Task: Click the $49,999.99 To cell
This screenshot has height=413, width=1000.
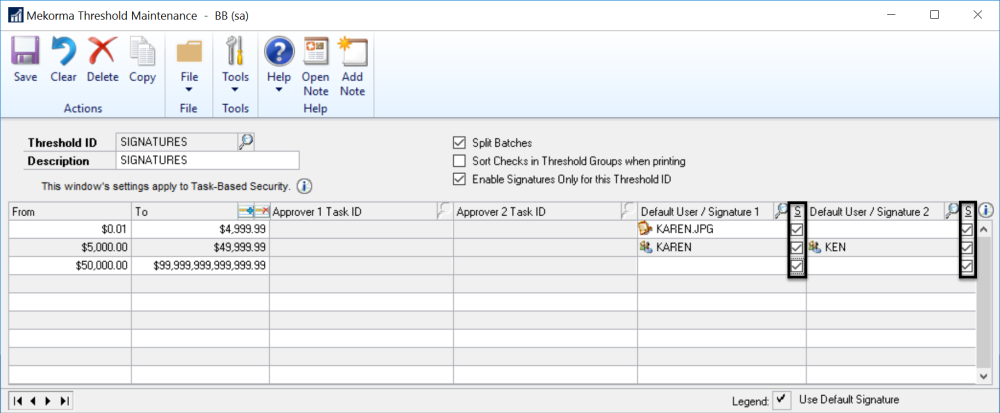Action: tap(200, 247)
